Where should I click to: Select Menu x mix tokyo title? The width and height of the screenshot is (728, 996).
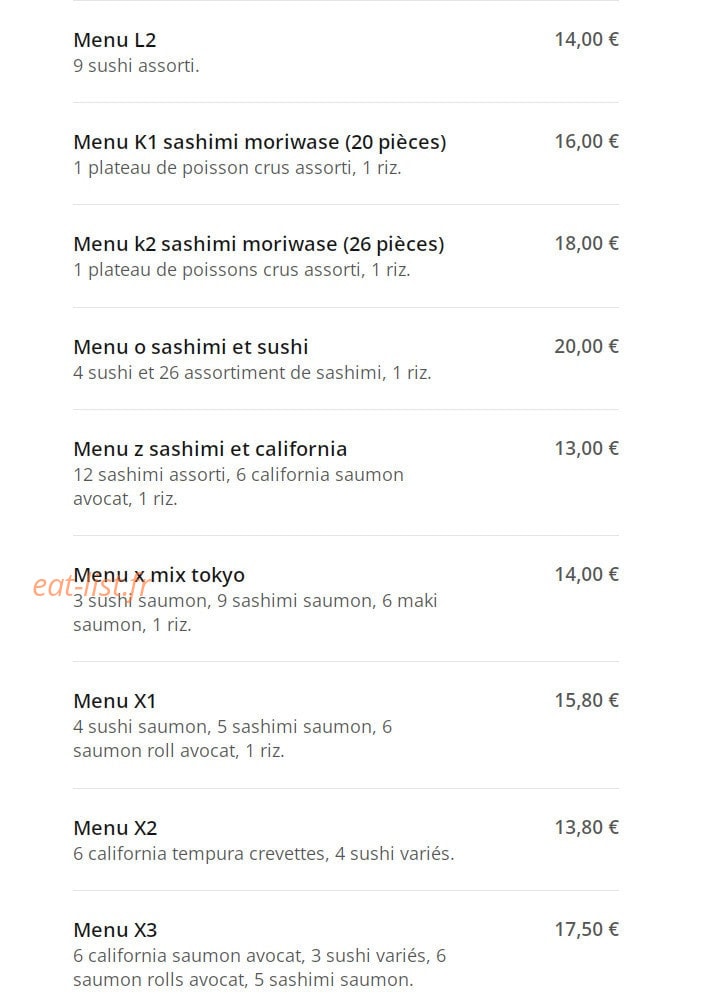[159, 575]
